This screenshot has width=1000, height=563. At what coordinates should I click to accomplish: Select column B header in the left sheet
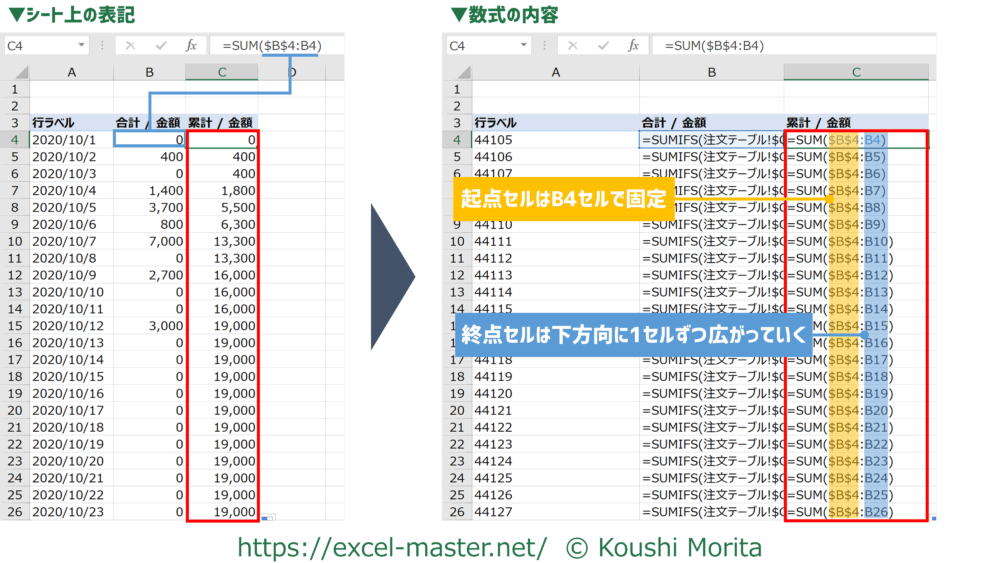[149, 72]
